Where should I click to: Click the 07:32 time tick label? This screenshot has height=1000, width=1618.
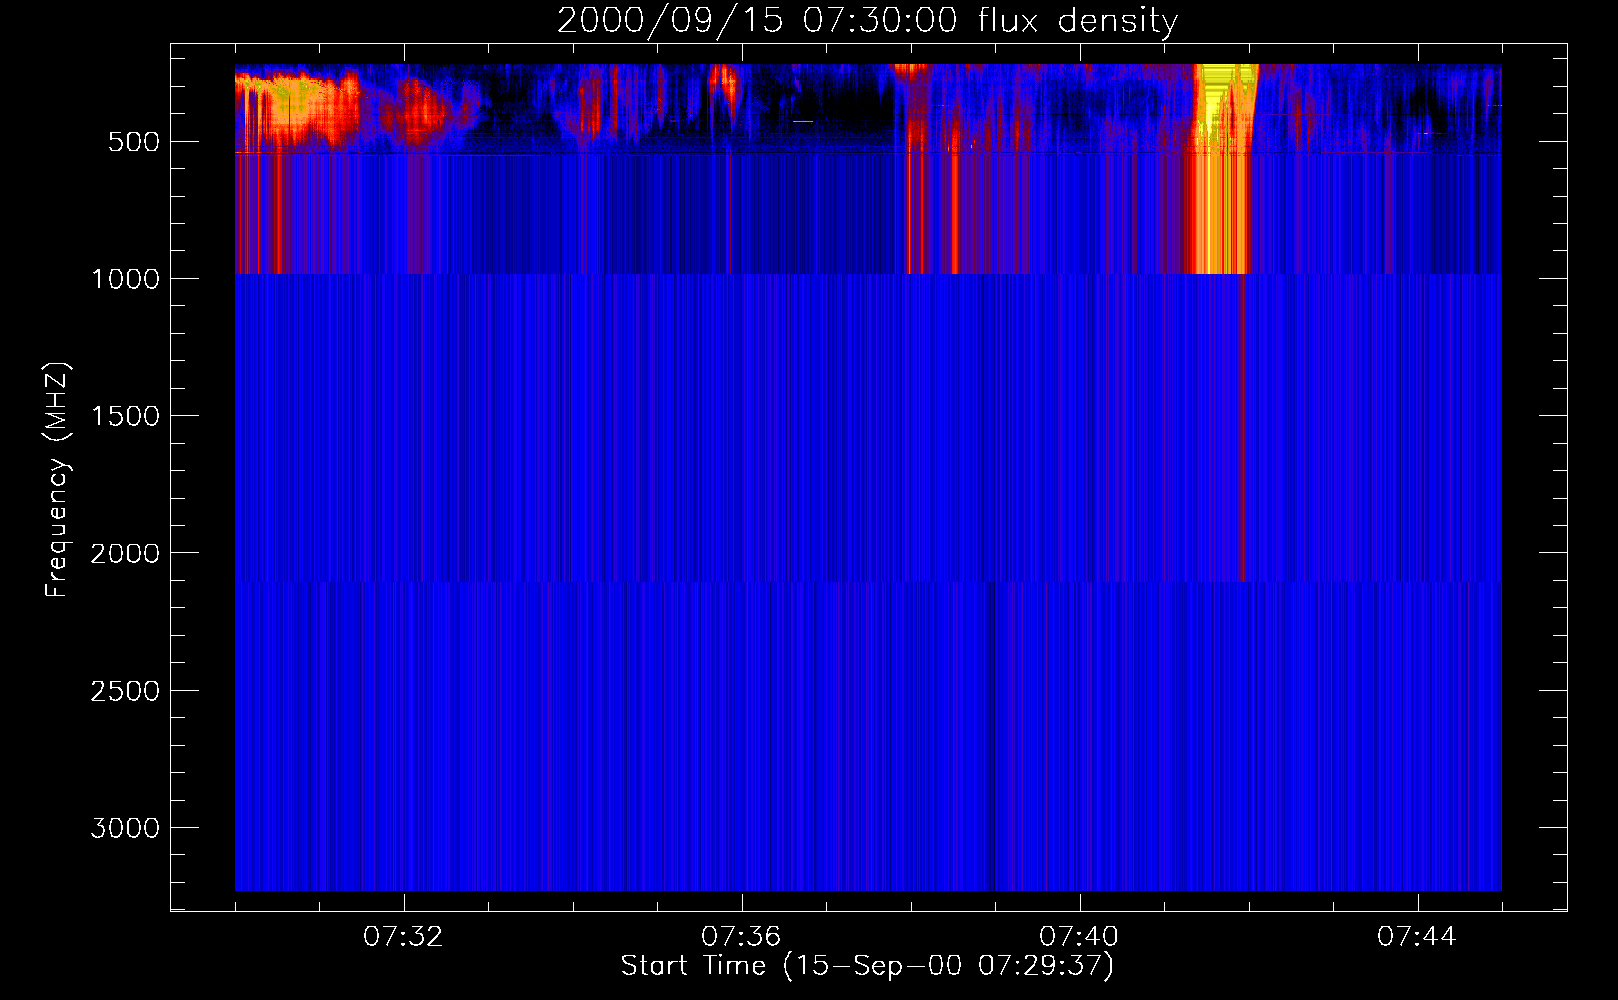pyautogui.click(x=403, y=937)
